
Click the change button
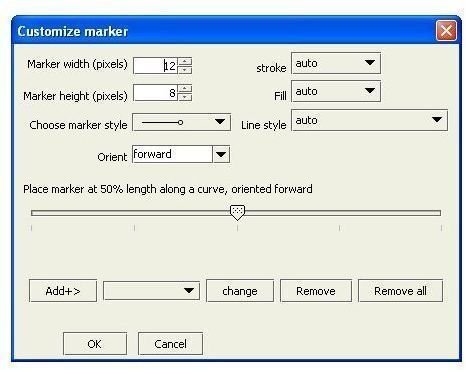[x=240, y=291]
